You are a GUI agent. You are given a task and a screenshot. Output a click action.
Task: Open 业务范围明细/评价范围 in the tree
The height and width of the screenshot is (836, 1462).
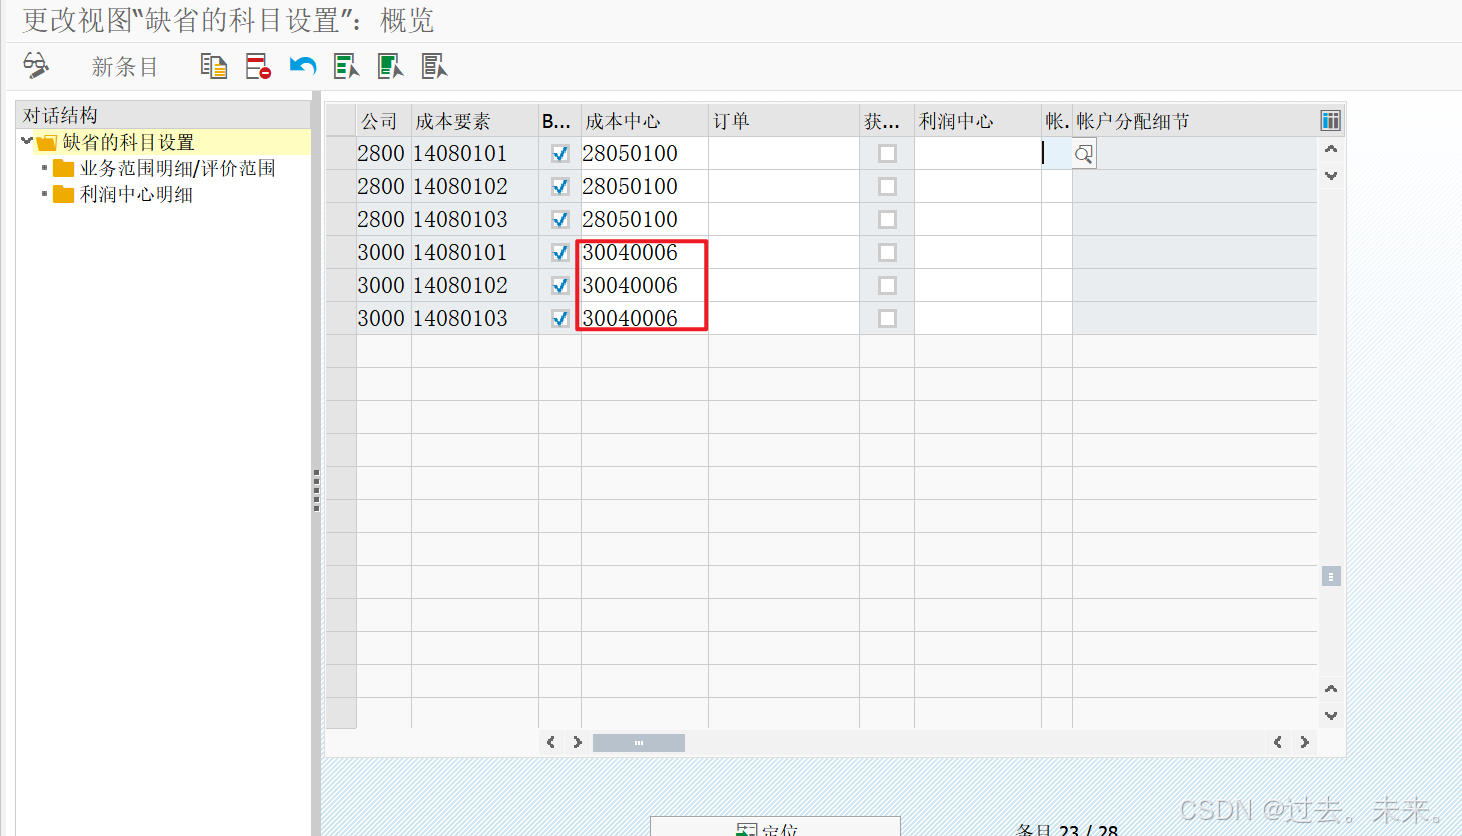coord(178,168)
